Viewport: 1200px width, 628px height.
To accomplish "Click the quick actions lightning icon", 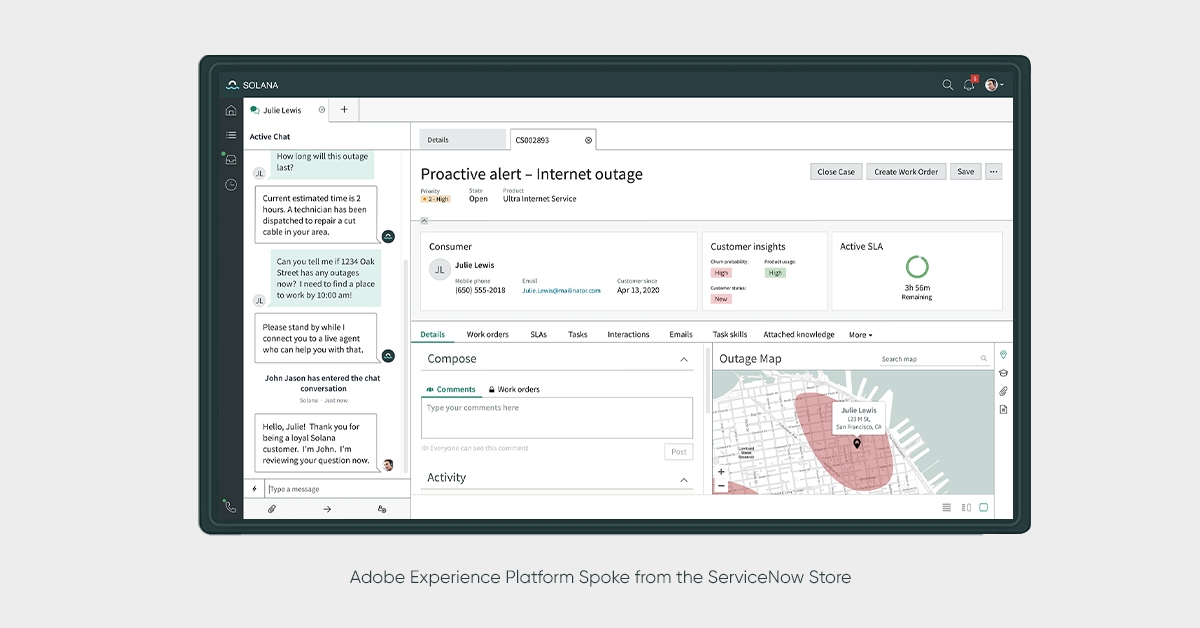I will coord(254,489).
